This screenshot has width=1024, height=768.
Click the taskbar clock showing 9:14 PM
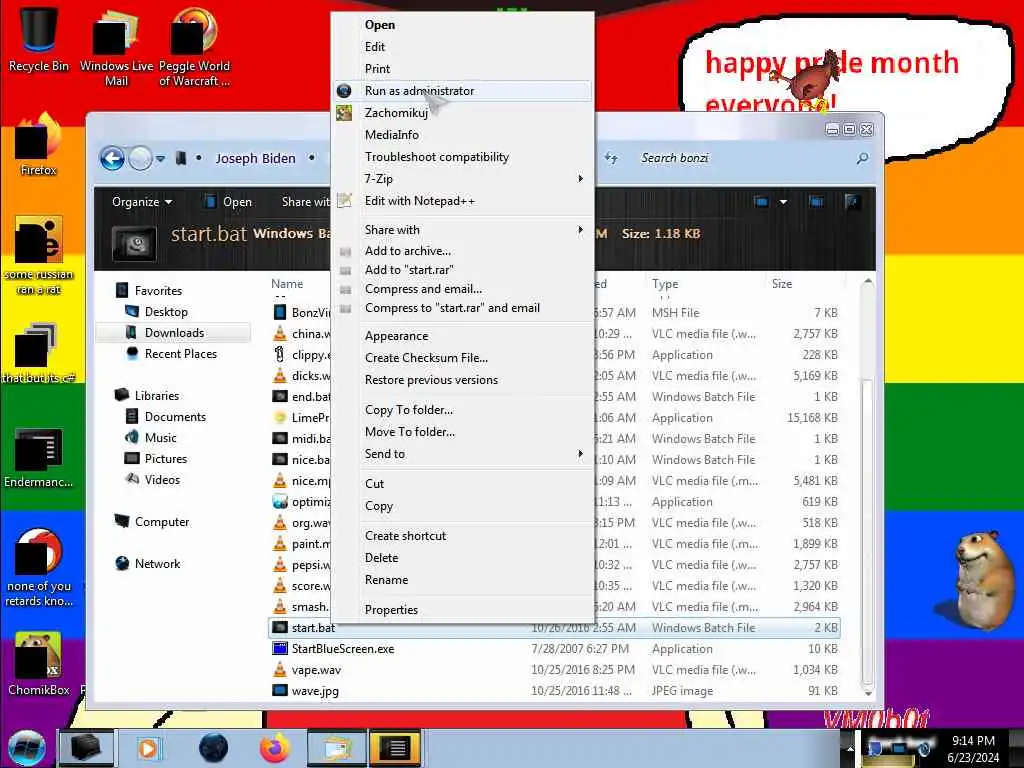pyautogui.click(x=973, y=748)
